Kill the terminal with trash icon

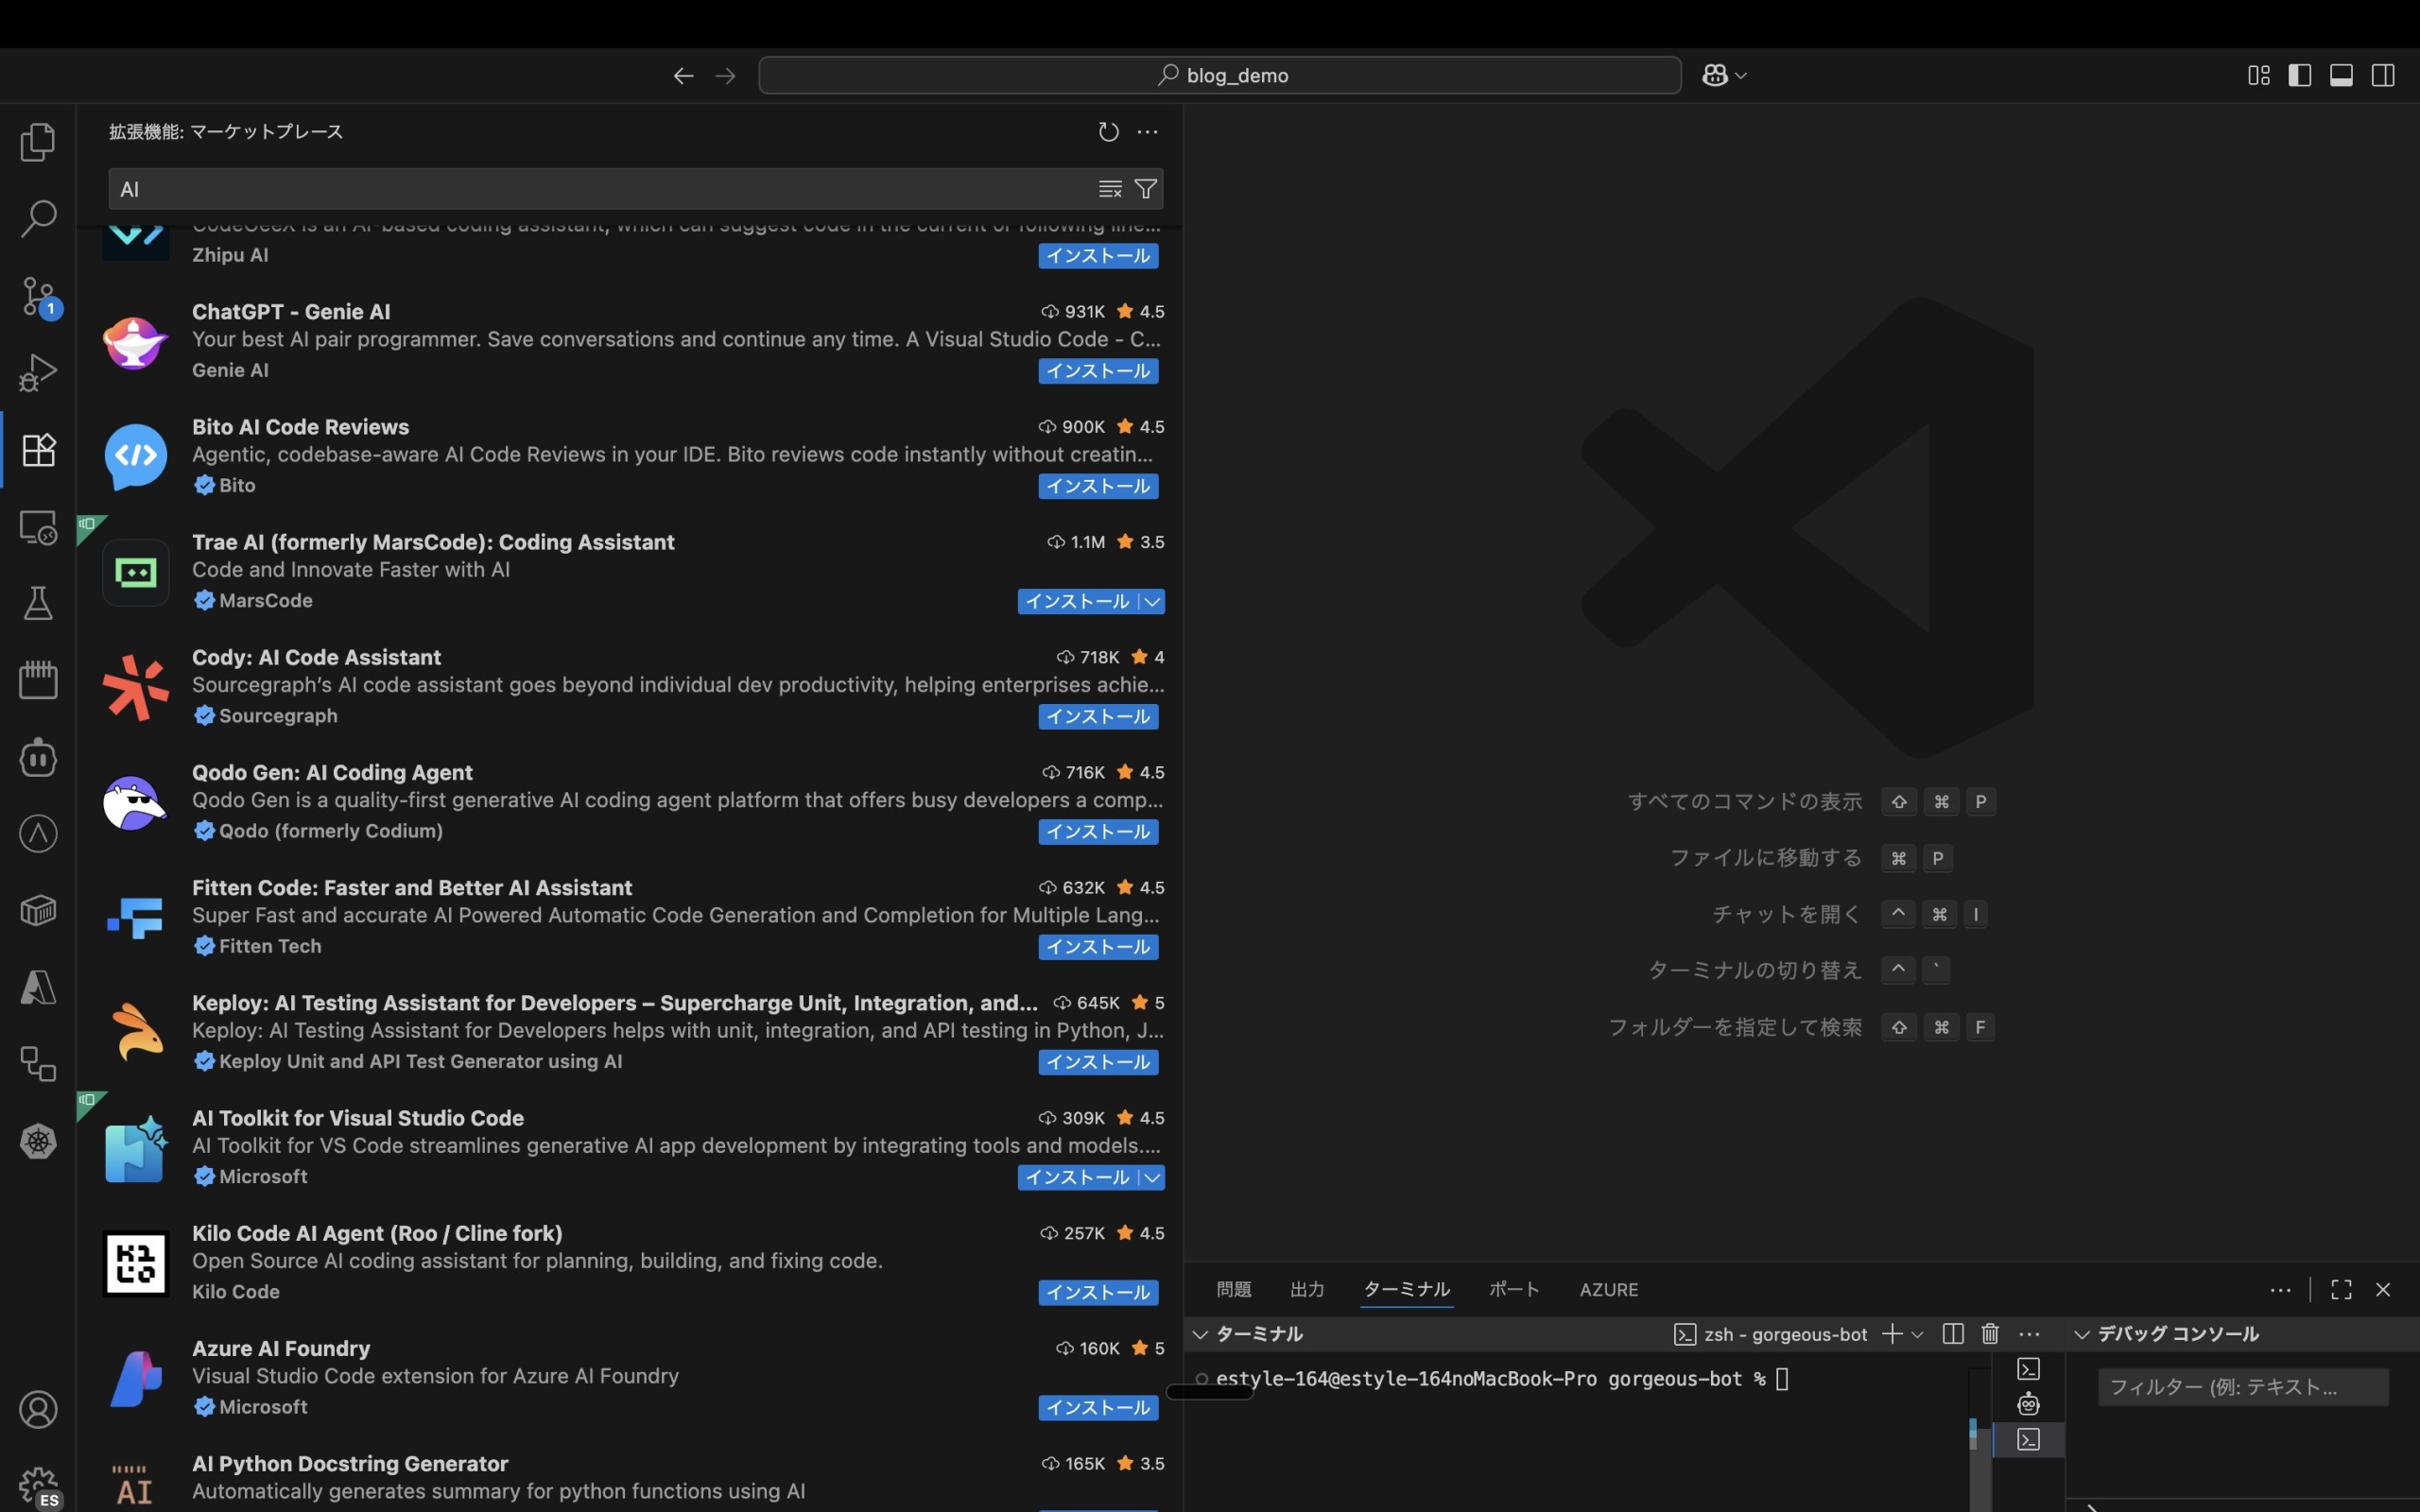pyautogui.click(x=1990, y=1334)
